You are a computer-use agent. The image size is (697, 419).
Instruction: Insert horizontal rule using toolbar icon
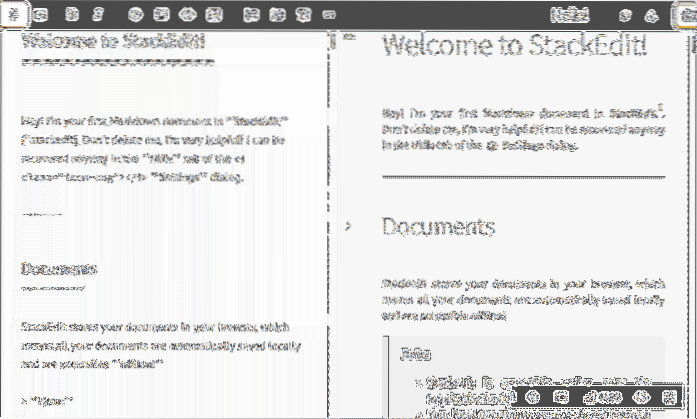point(329,15)
